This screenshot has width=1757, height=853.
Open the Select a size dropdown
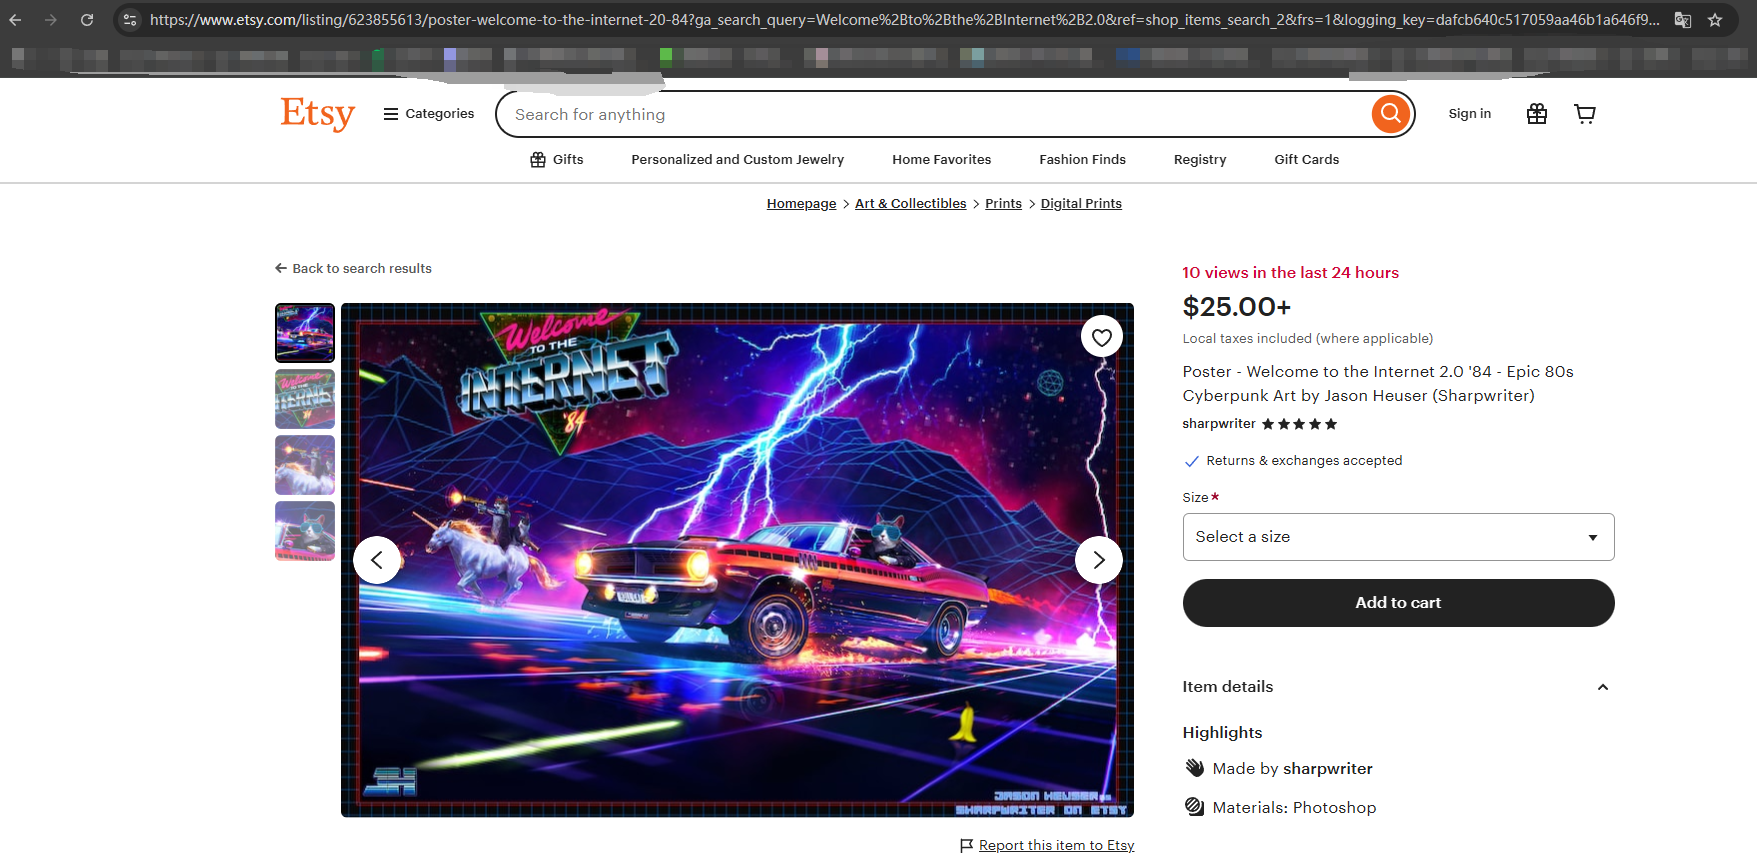[1398, 537]
